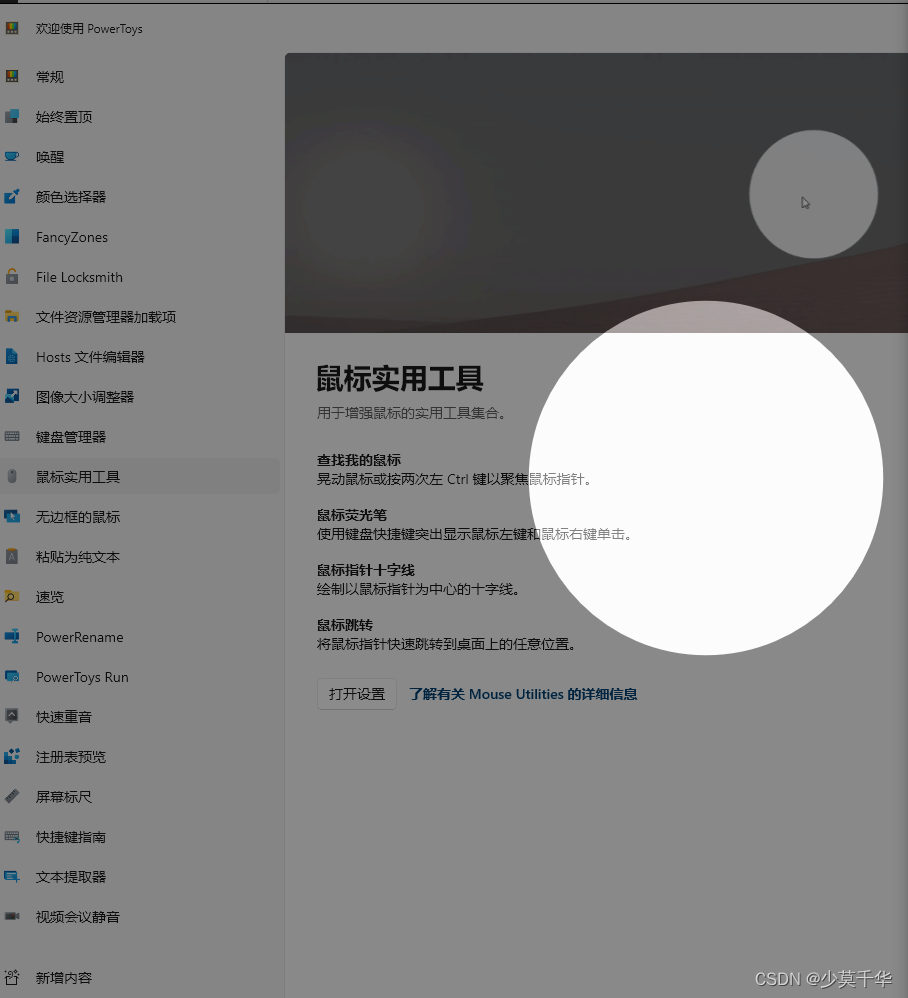Click the 快速重音 icon
Viewport: 908px width, 998px height.
coord(11,717)
